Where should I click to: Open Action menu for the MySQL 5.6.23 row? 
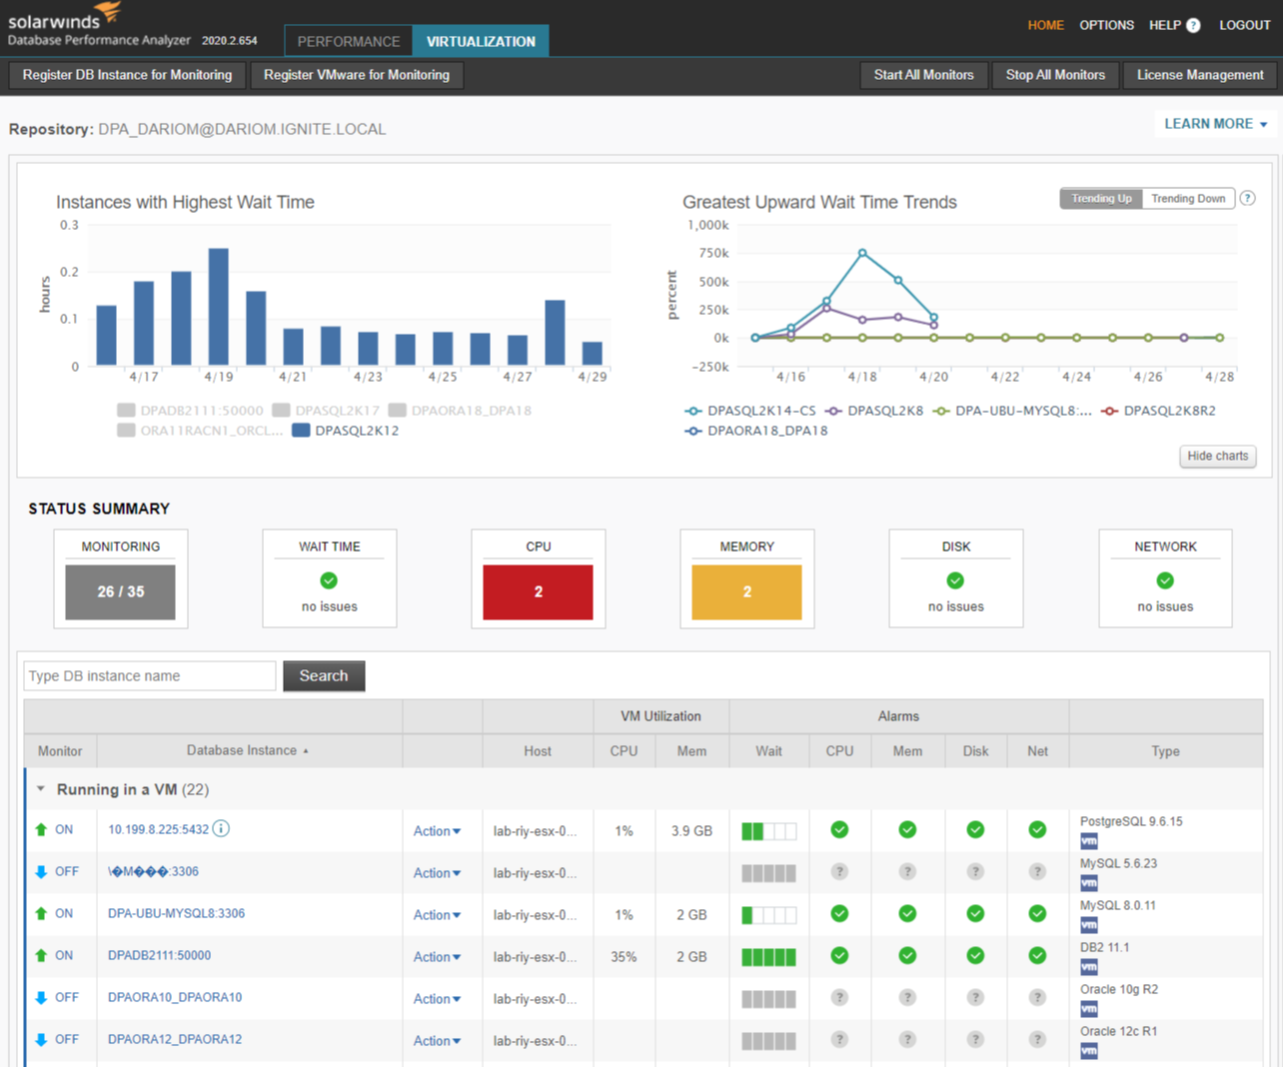437,873
